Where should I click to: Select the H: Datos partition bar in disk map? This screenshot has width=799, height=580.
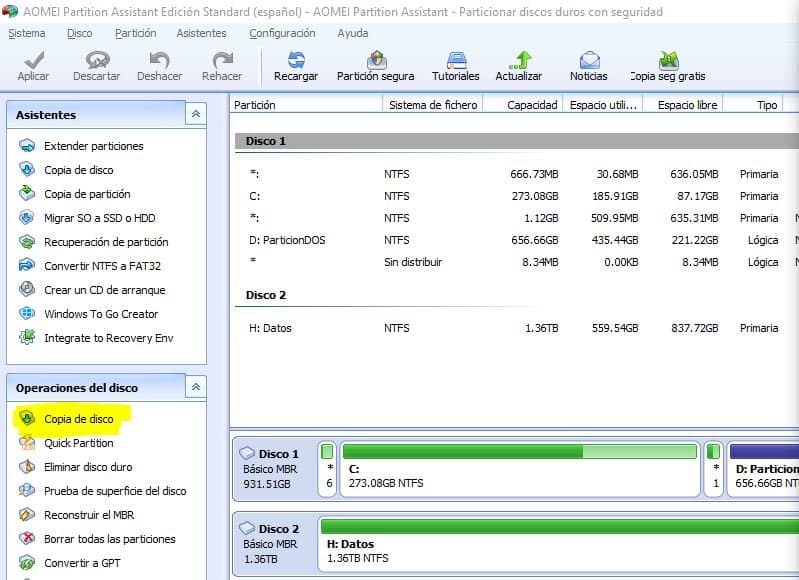[558, 544]
